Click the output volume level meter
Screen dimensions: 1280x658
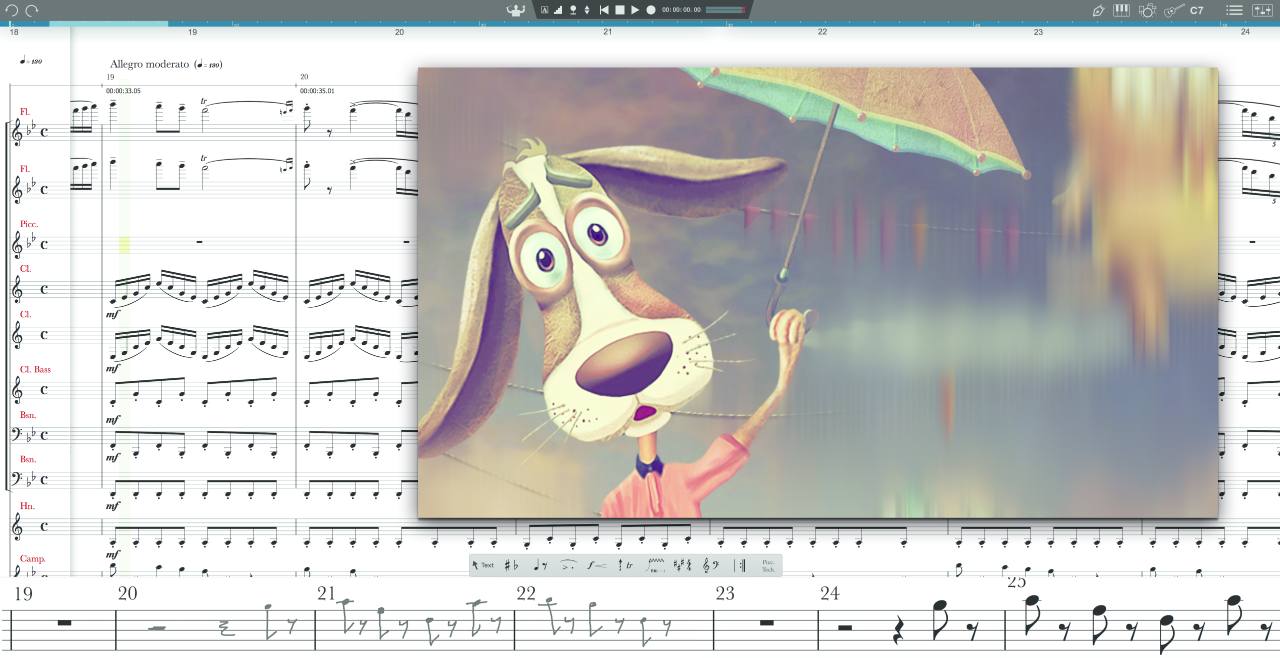pos(725,10)
